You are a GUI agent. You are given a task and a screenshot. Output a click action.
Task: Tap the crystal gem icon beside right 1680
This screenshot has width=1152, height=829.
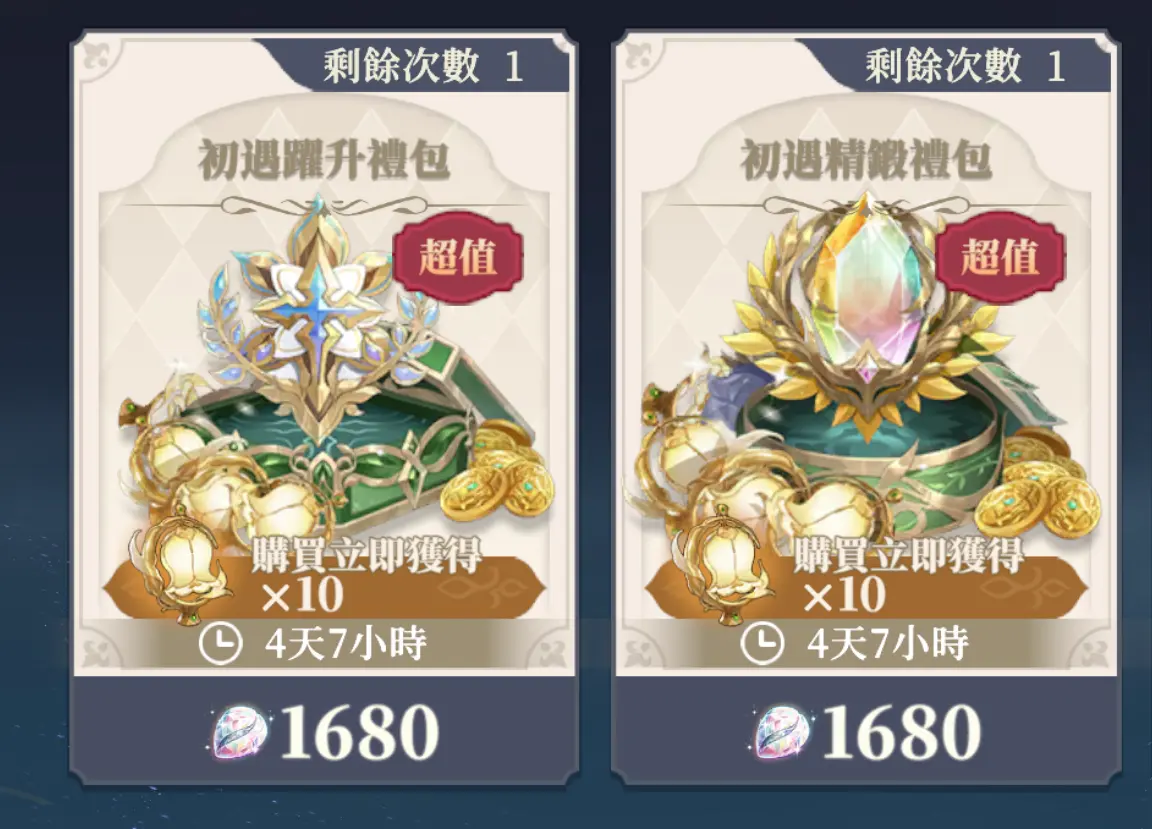[782, 732]
